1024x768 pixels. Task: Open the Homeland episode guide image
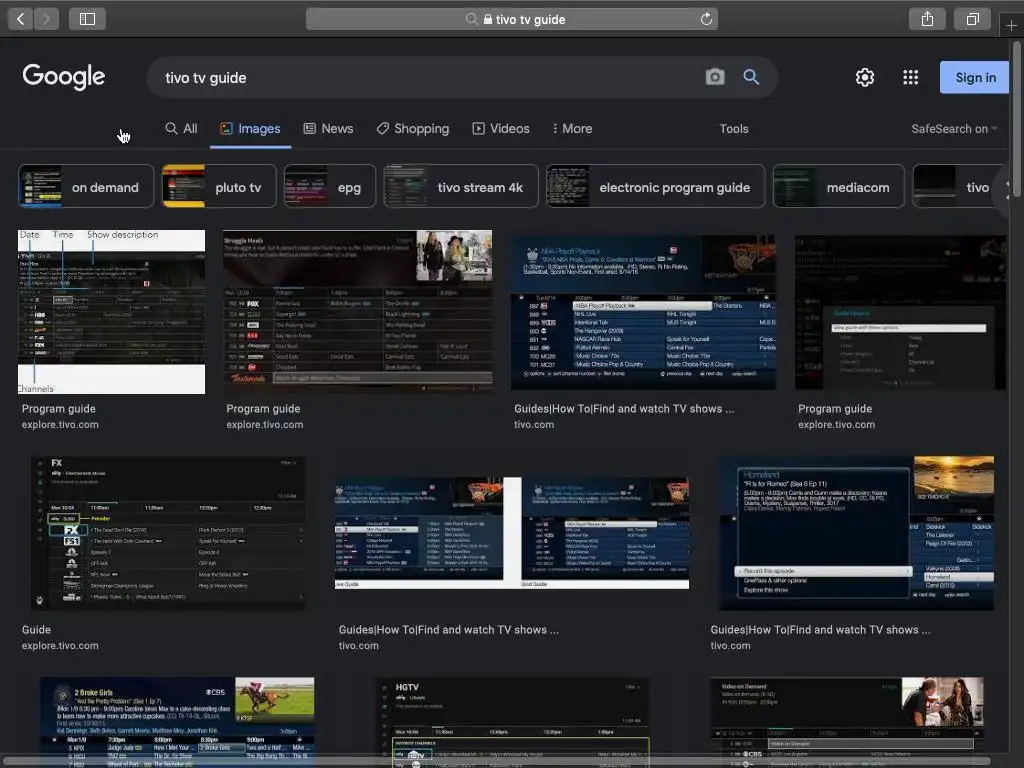(x=856, y=533)
